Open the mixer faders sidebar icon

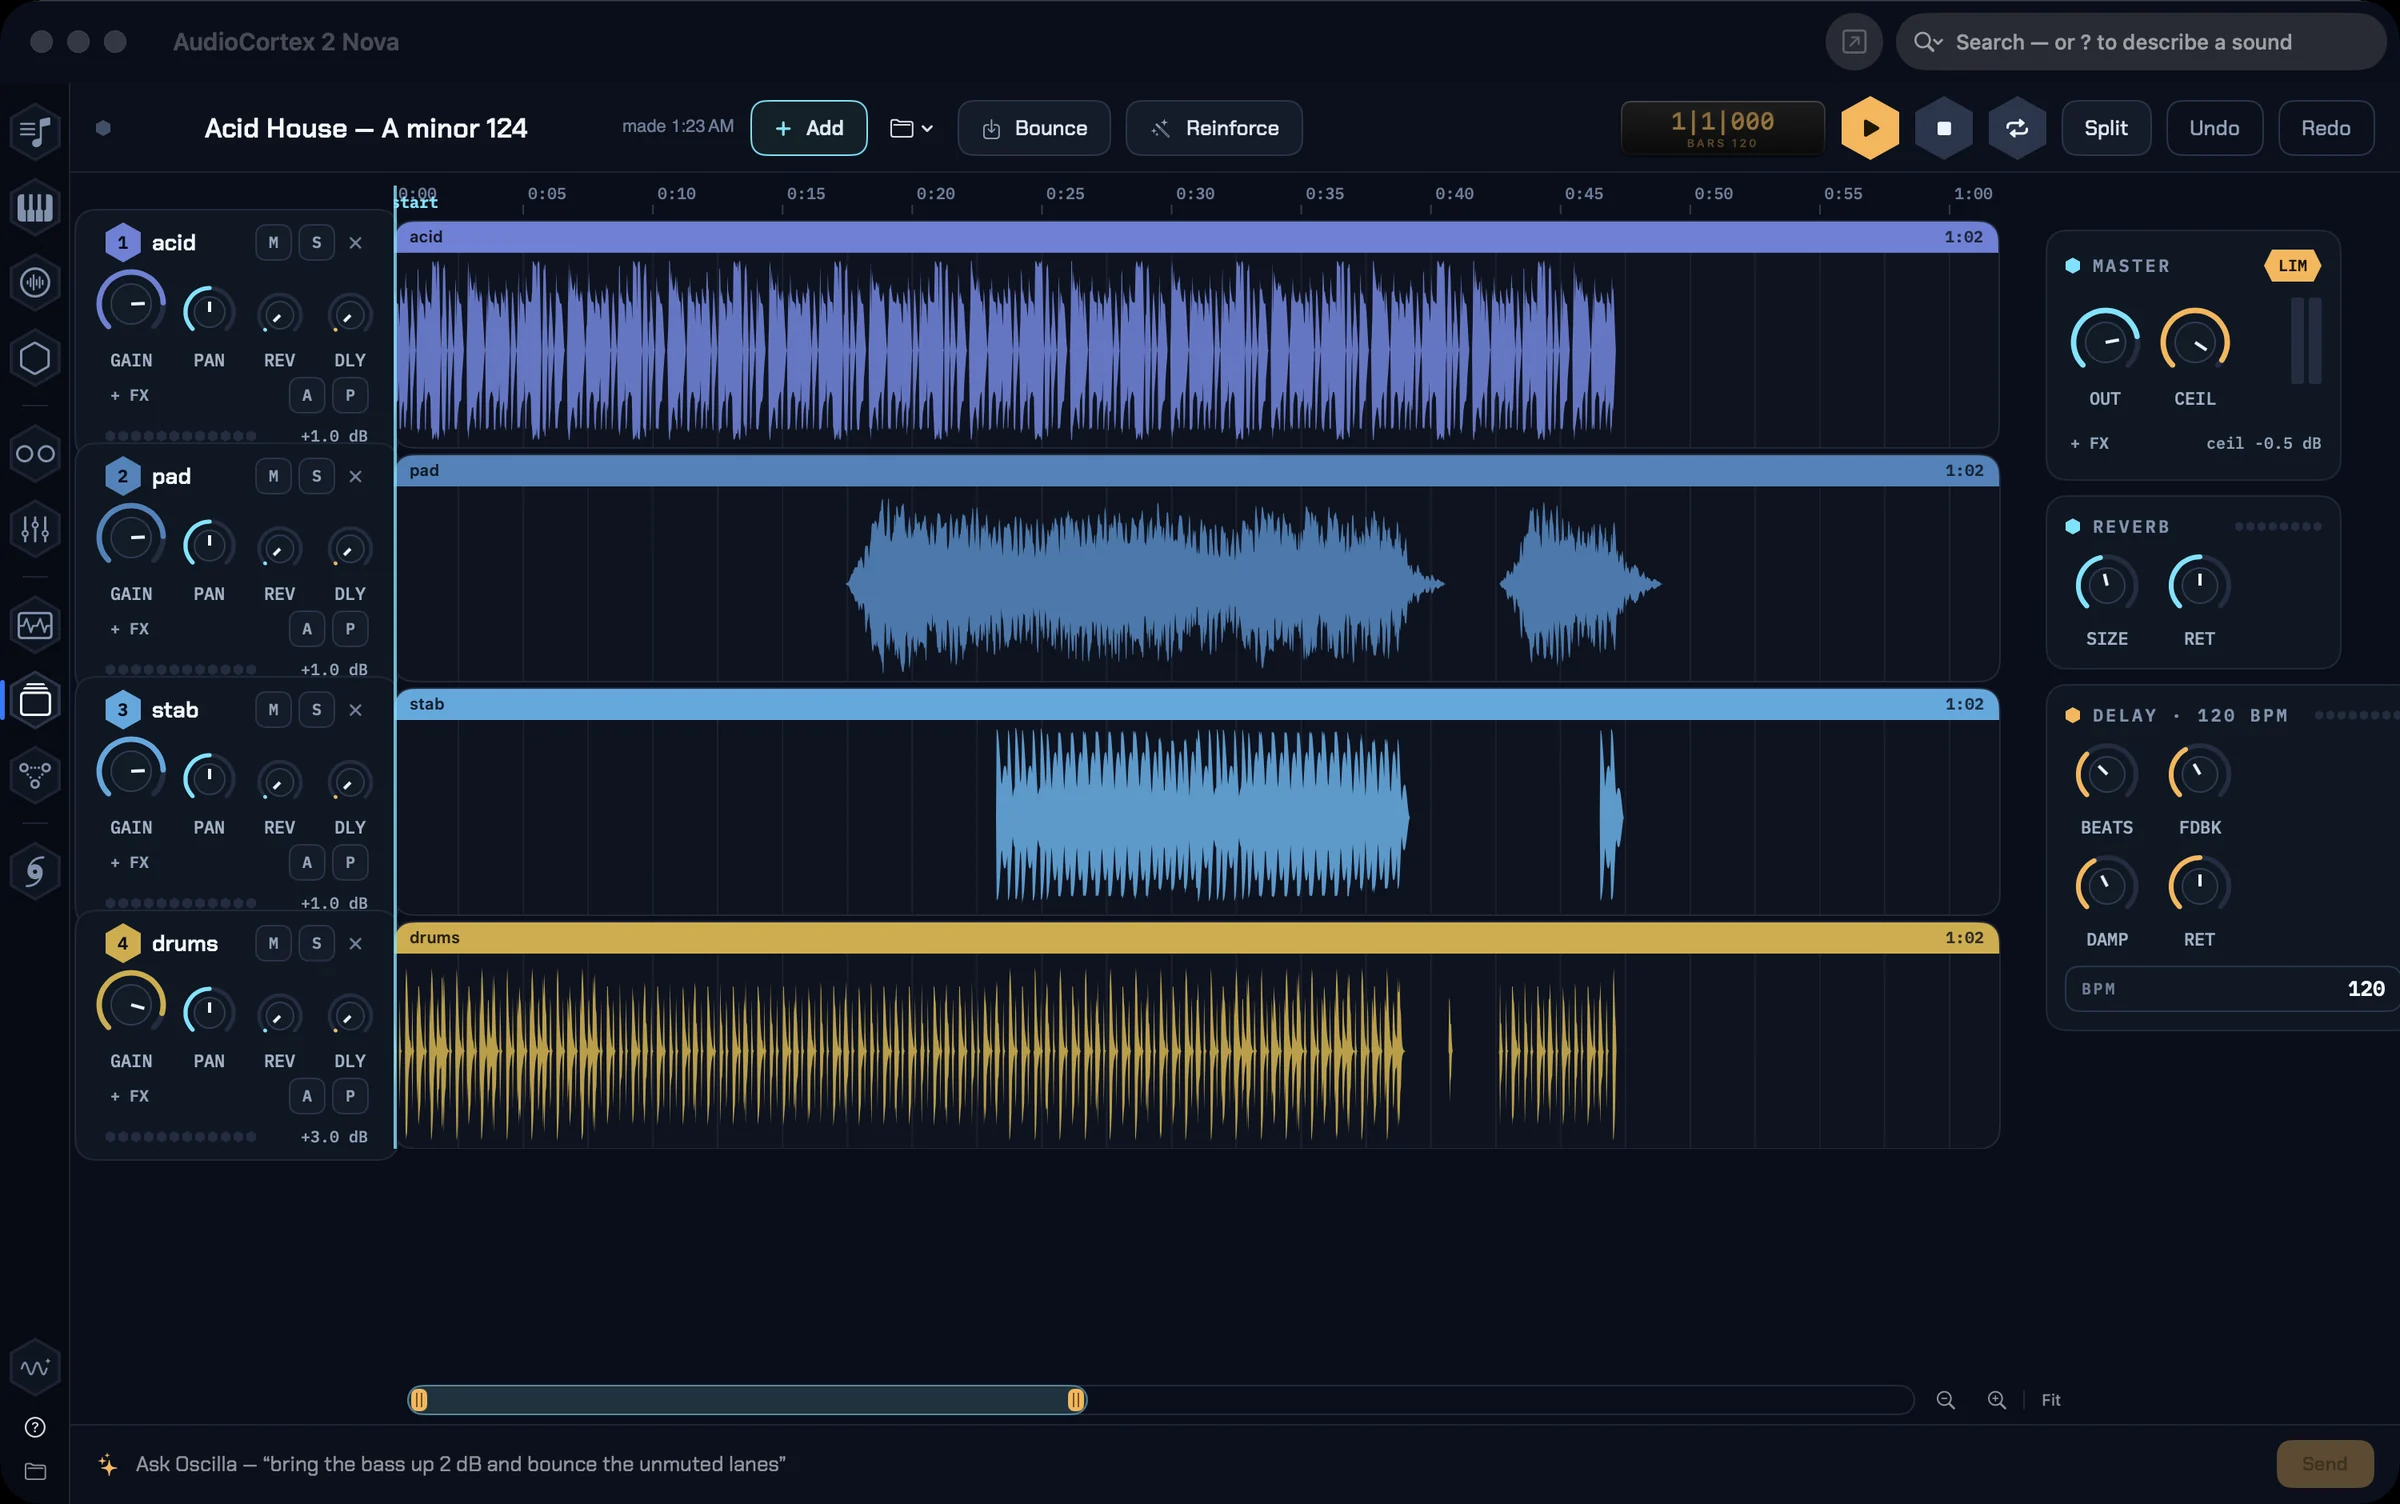pos(35,529)
